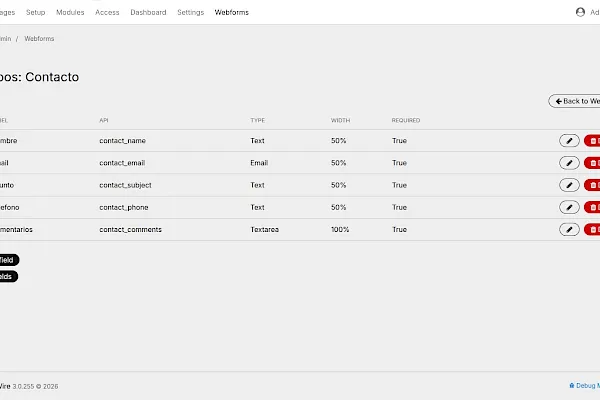Select the Text type of contact_phone row
This screenshot has width=600, height=400.
[257, 207]
